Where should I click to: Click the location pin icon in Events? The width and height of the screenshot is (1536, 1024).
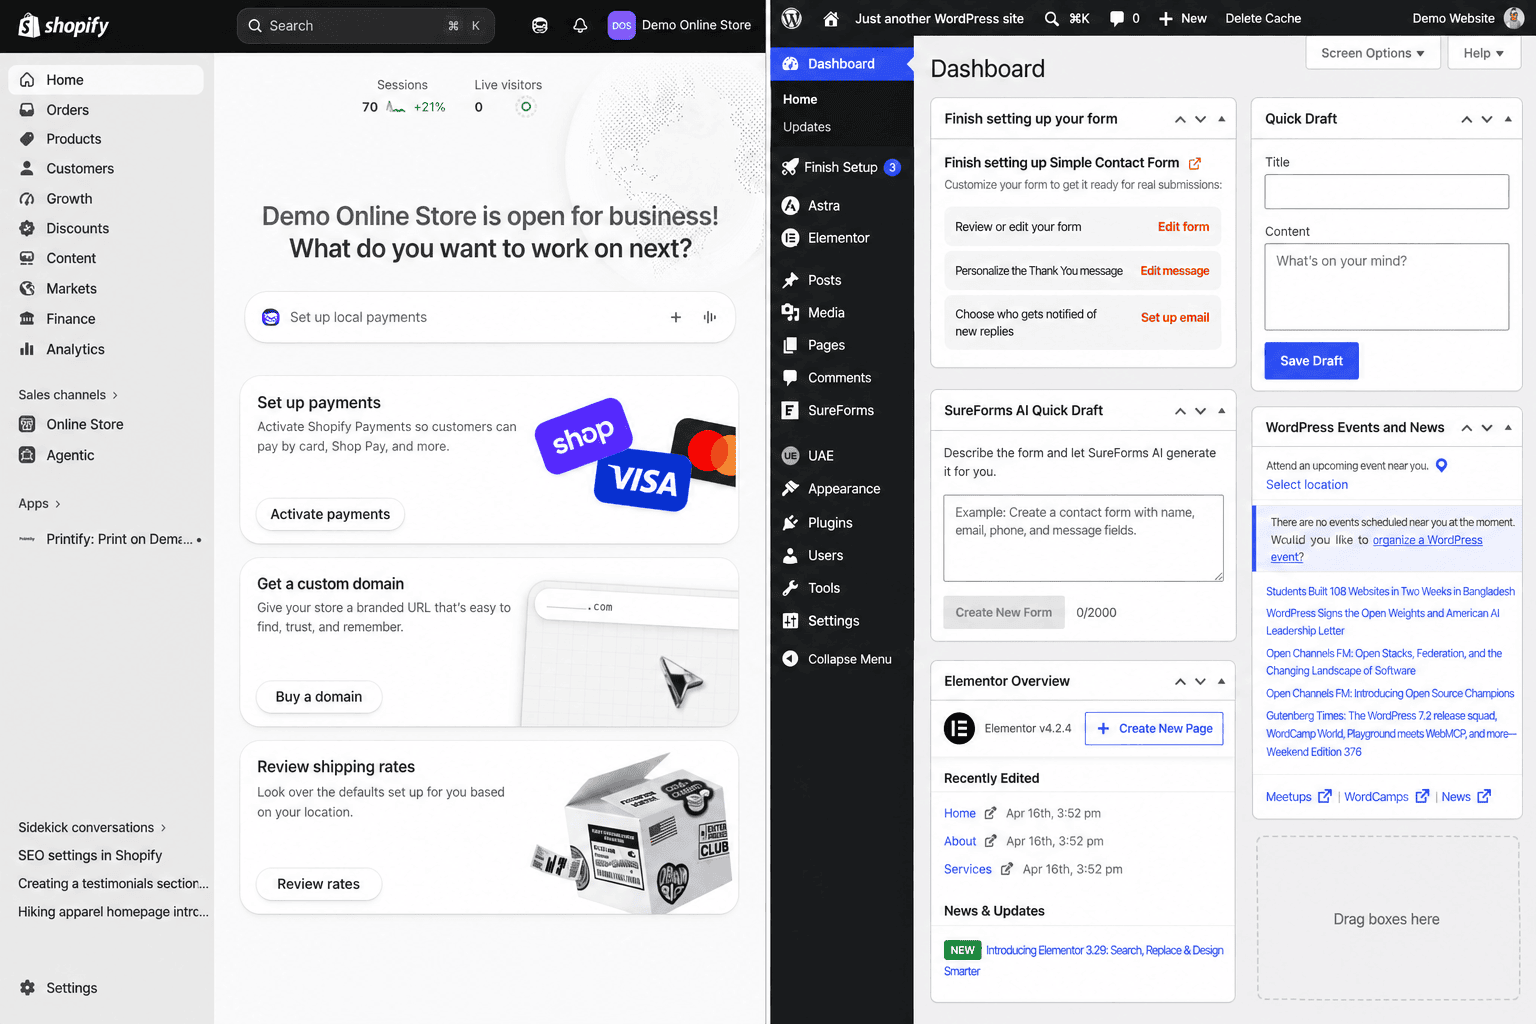click(x=1441, y=465)
